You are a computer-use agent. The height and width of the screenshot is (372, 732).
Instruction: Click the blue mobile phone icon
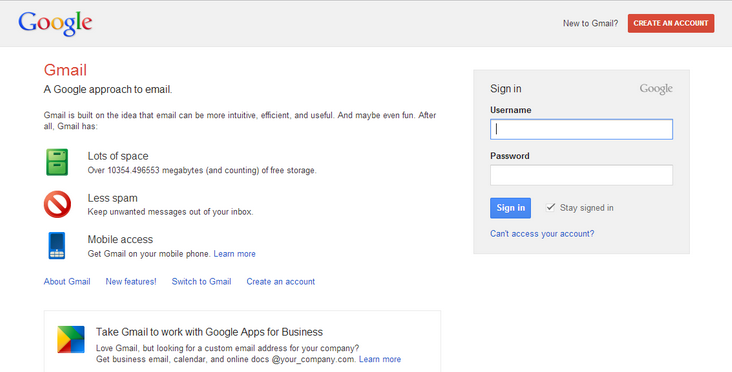(57, 246)
